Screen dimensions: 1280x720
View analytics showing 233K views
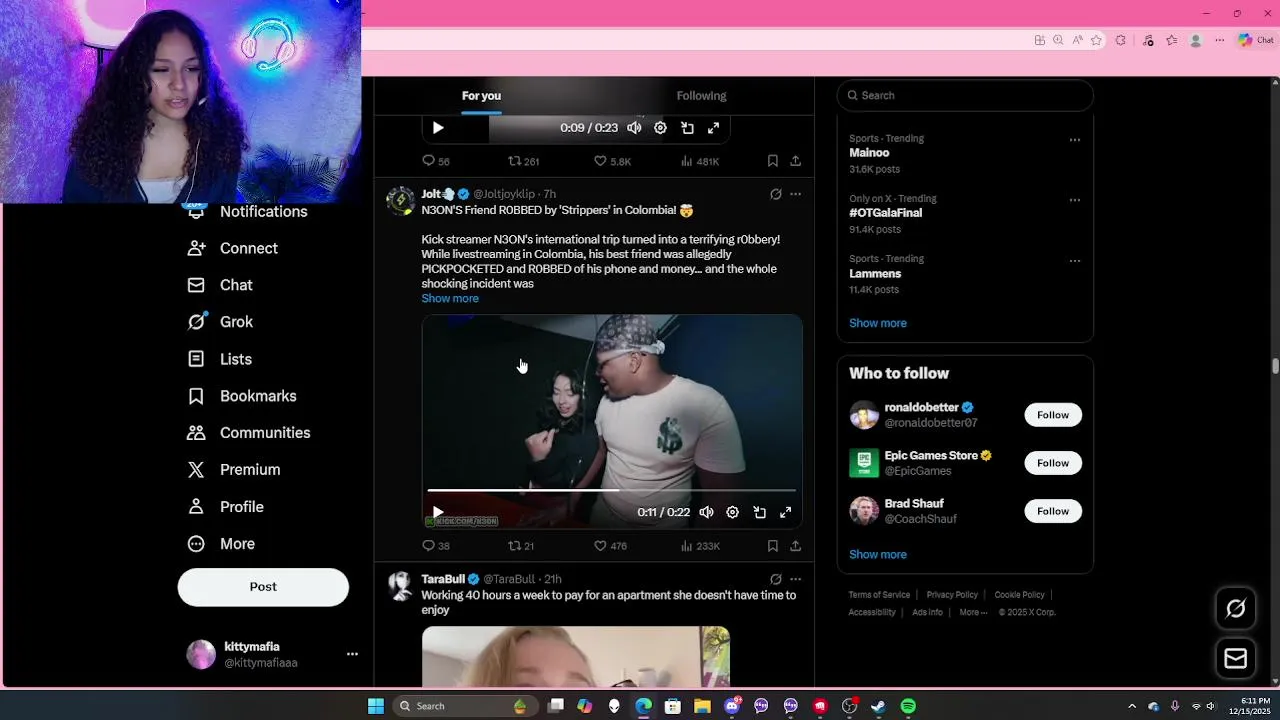pos(700,546)
